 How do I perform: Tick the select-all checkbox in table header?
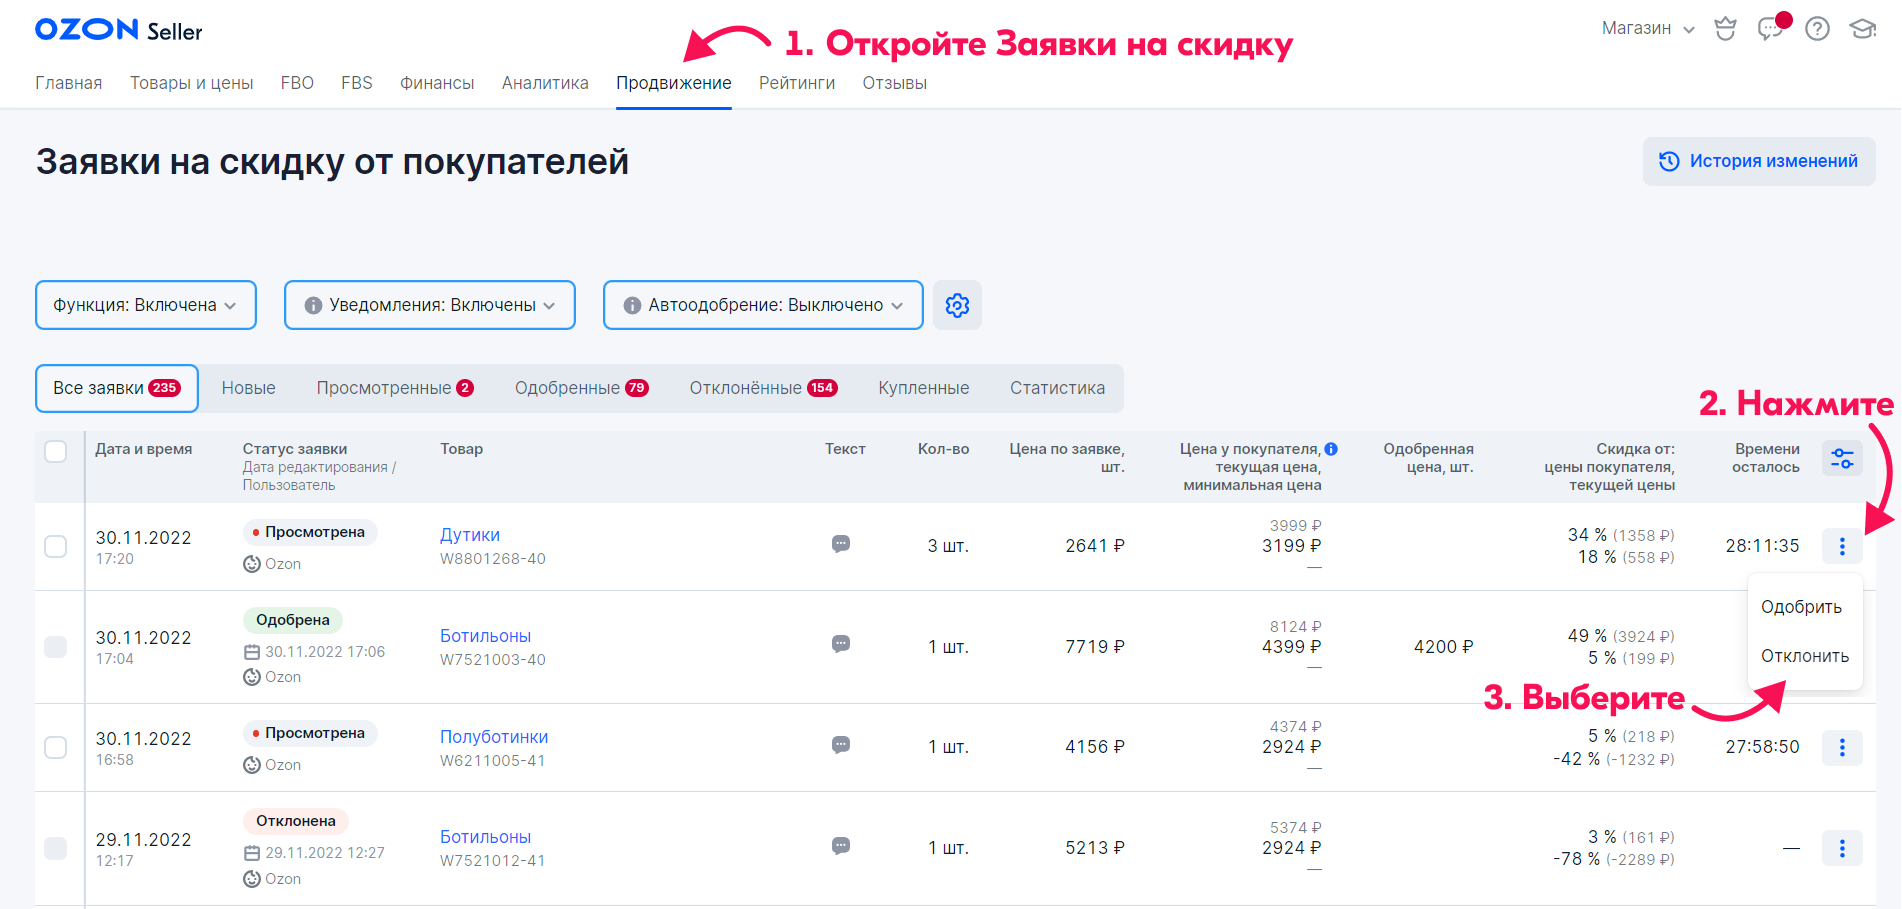click(x=56, y=451)
